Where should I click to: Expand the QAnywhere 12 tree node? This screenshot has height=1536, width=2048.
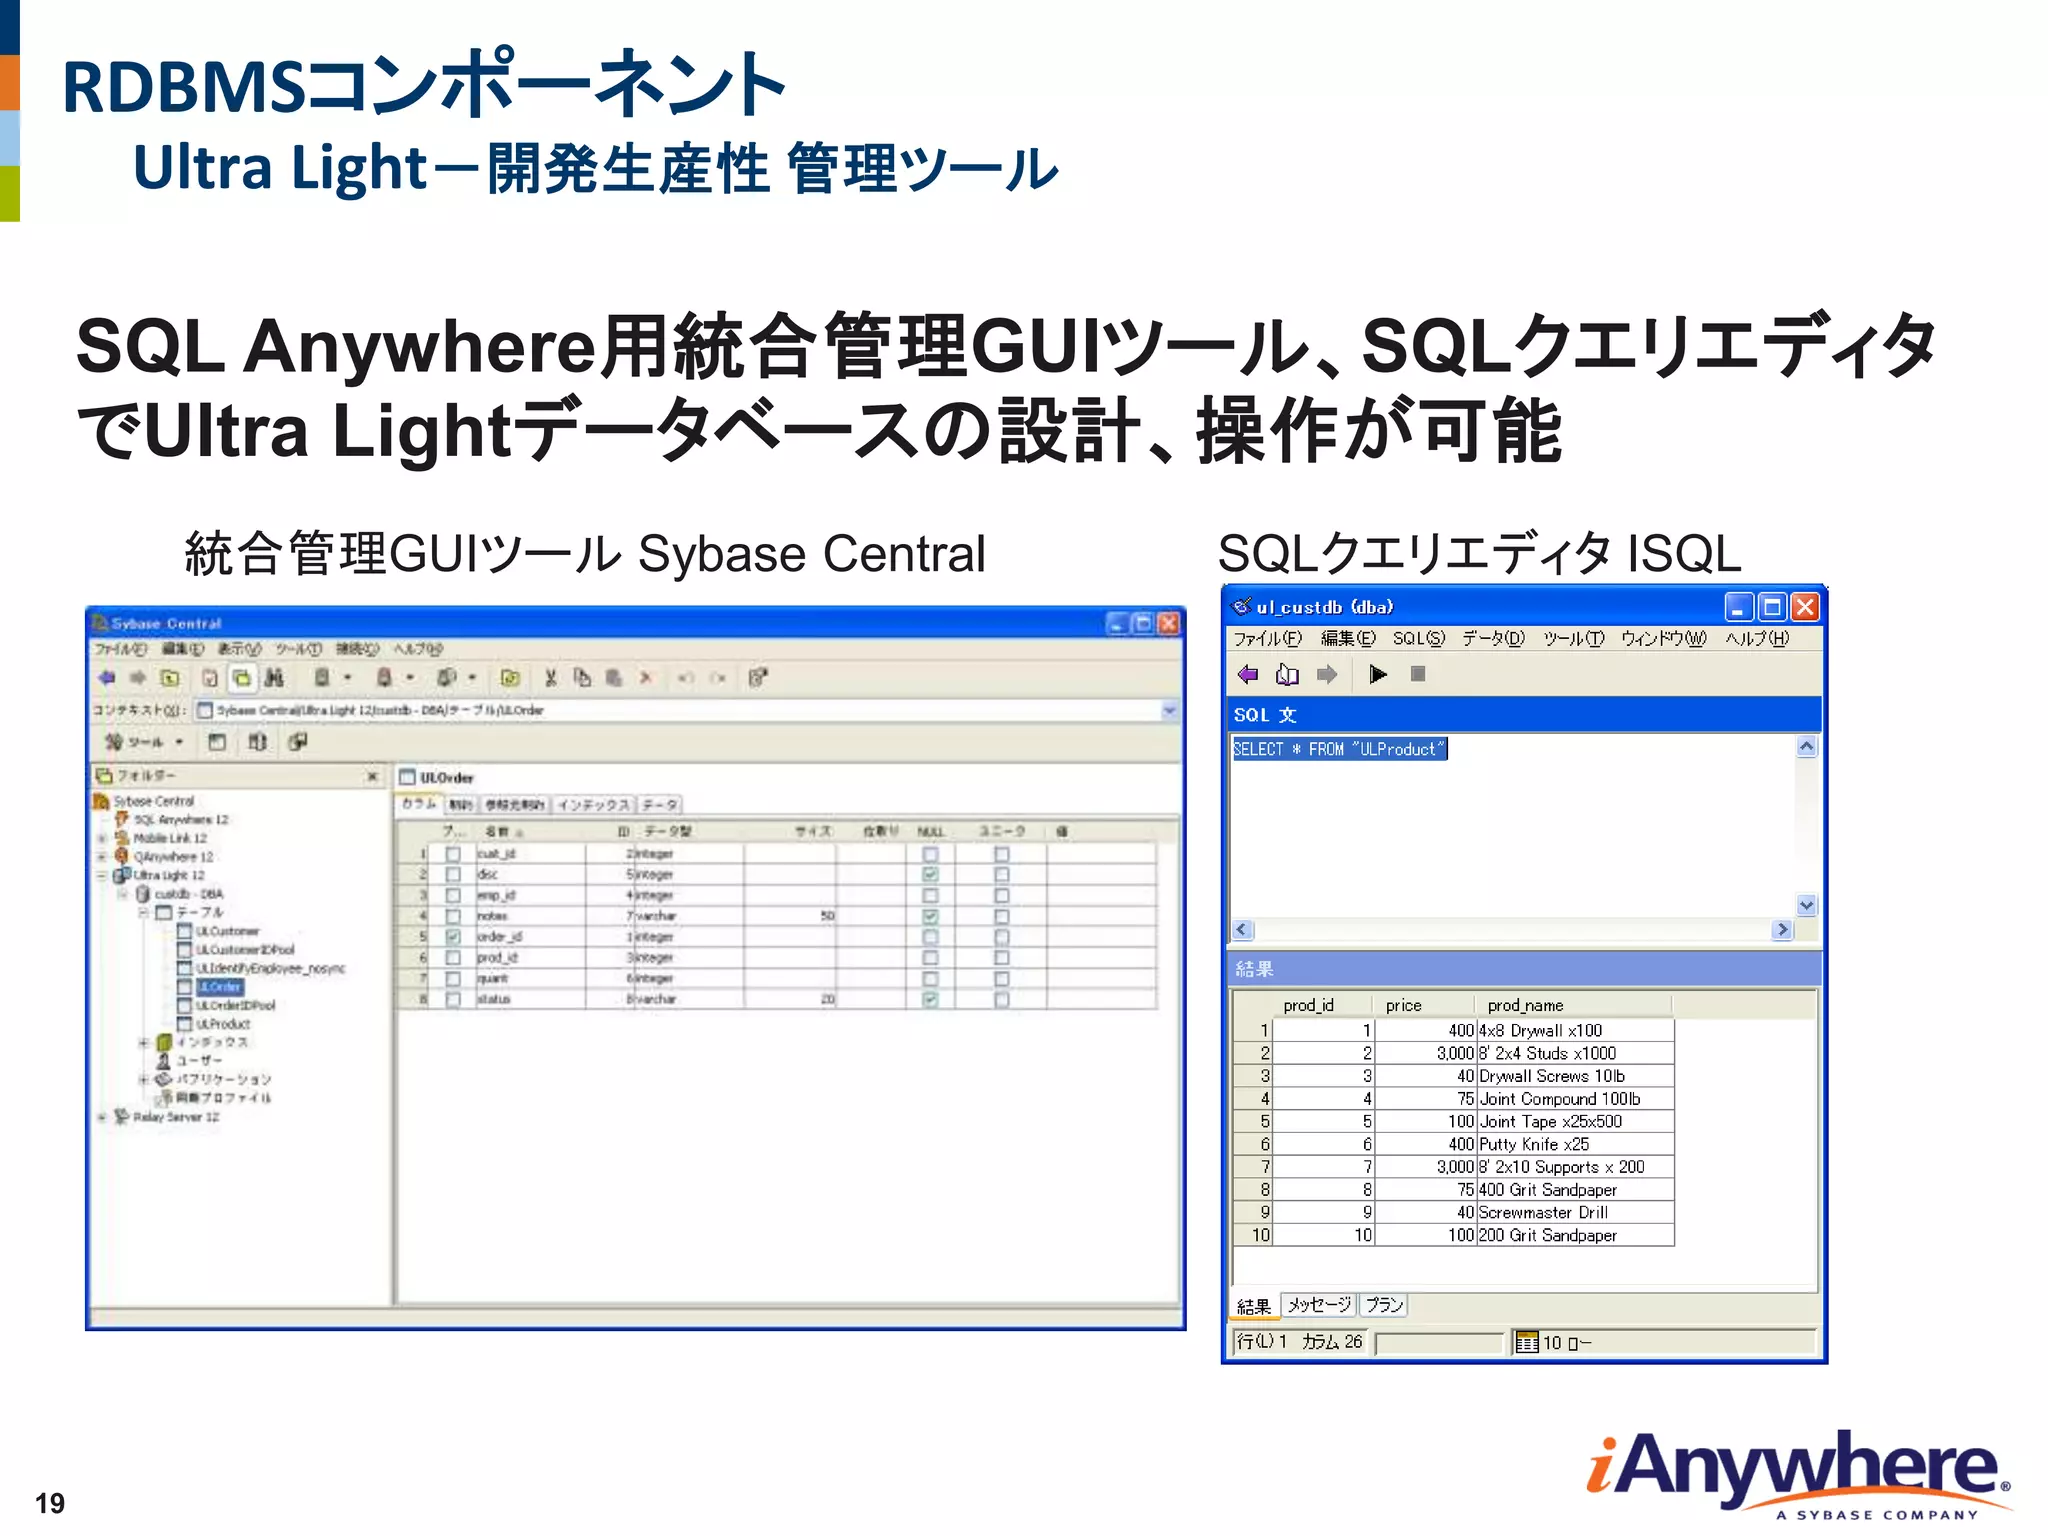(x=101, y=857)
